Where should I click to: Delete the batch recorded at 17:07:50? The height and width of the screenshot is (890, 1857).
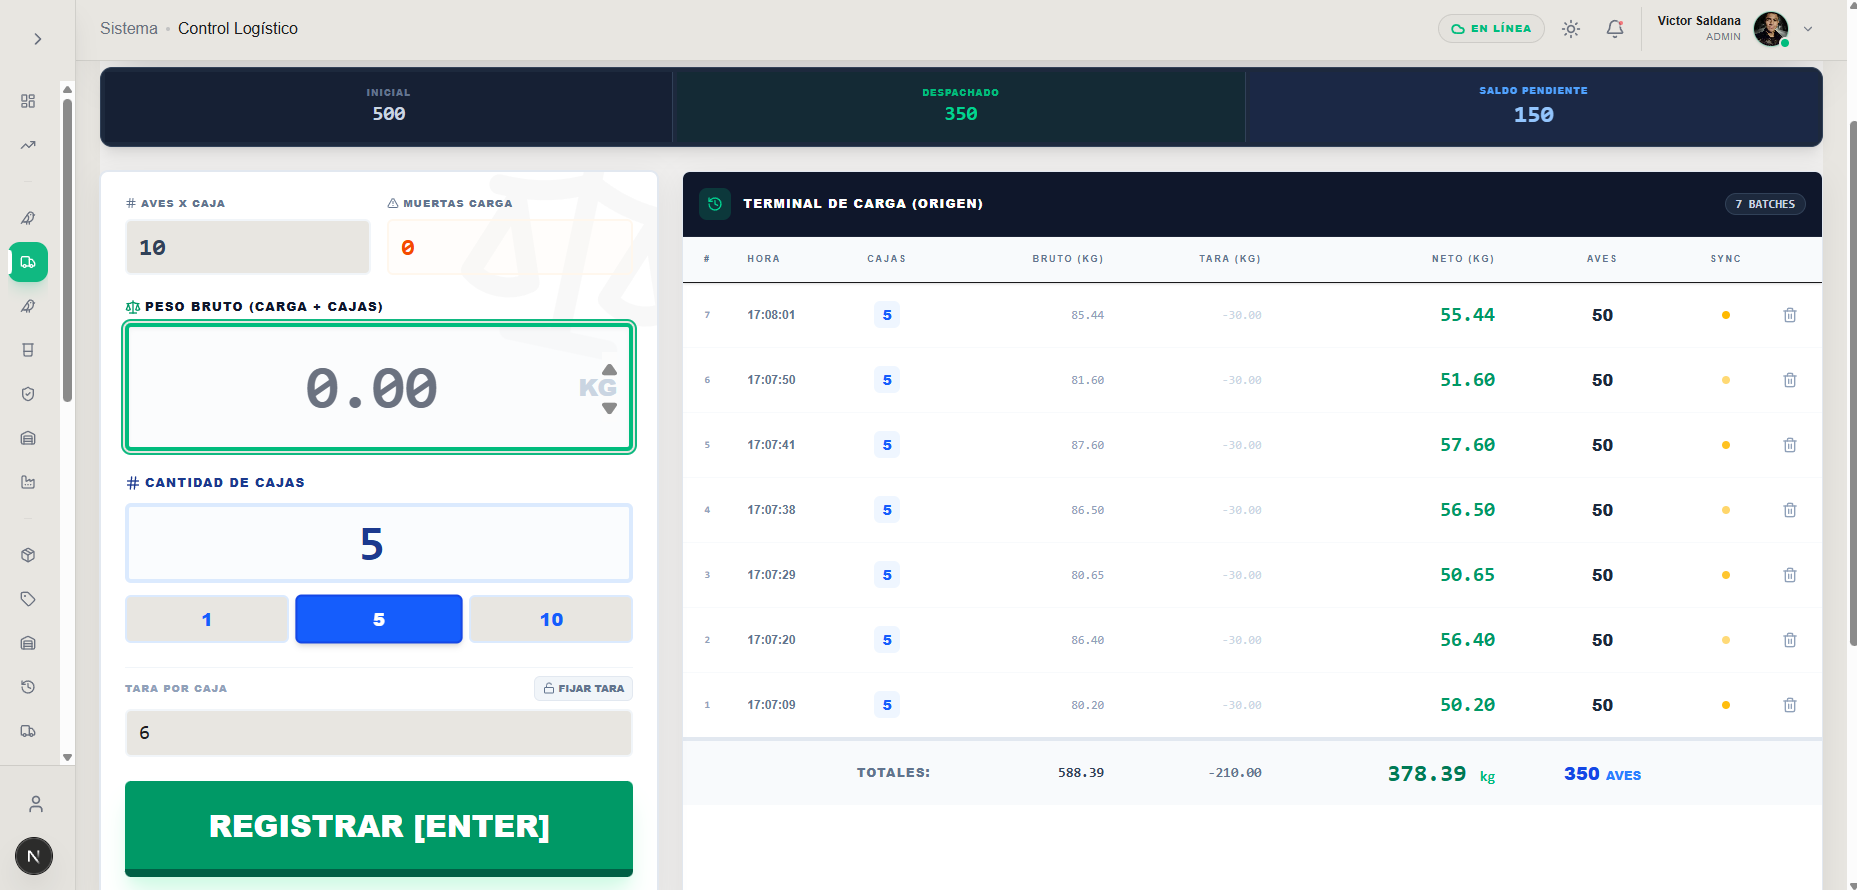point(1790,380)
